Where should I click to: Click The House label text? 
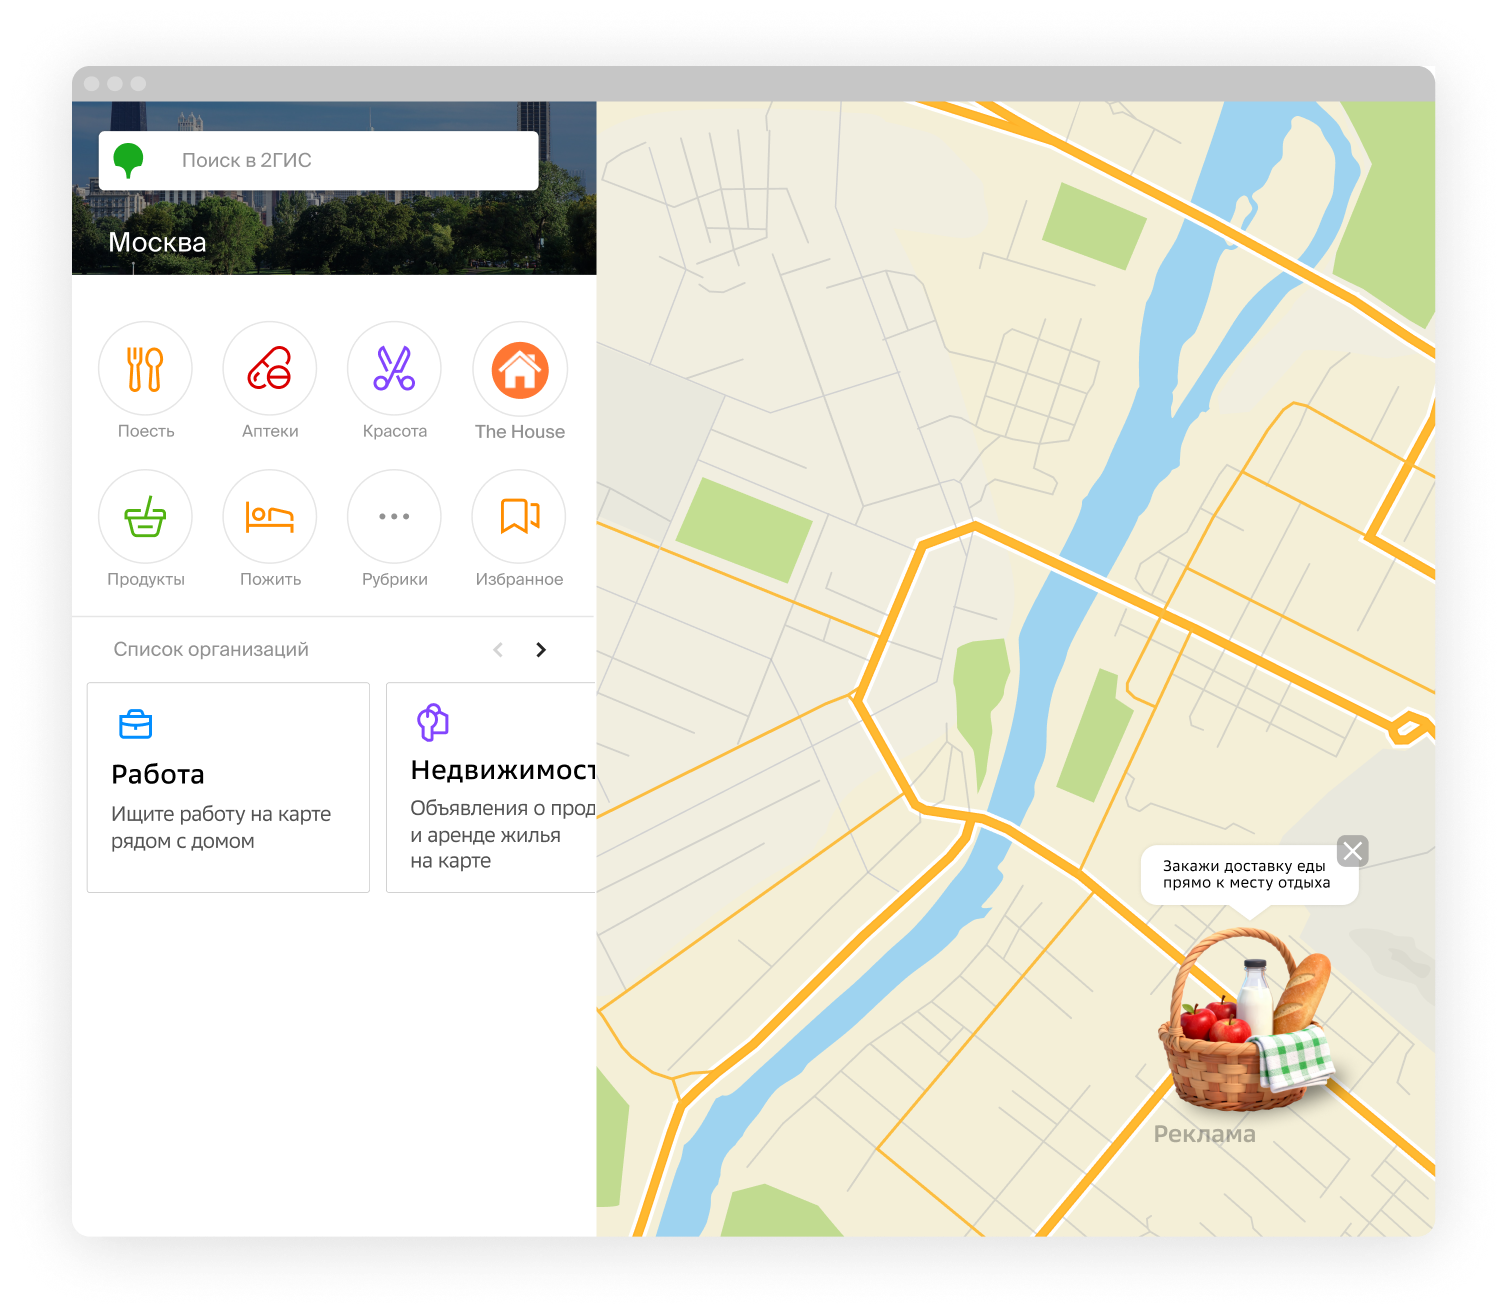(520, 432)
